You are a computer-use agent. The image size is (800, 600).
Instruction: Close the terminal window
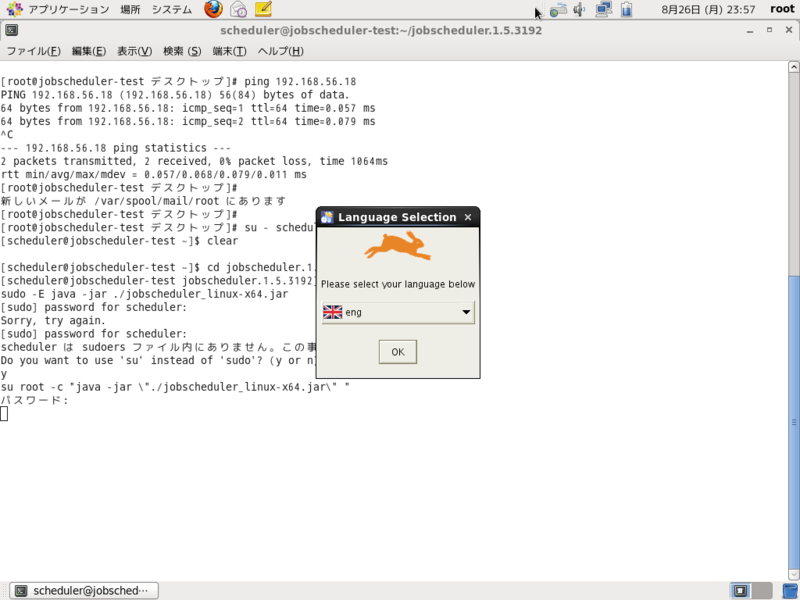tap(789, 30)
